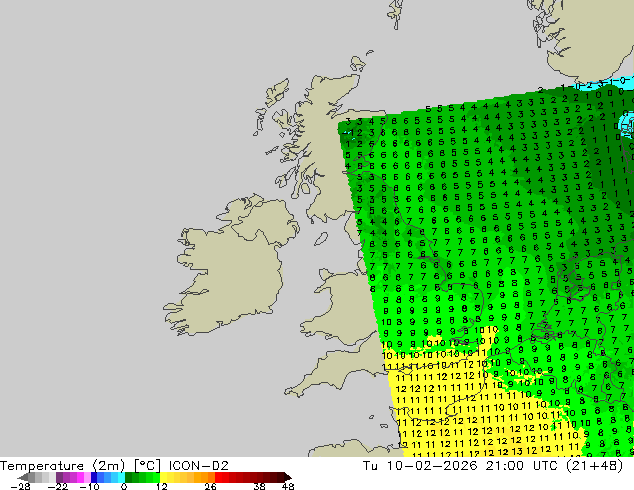This screenshot has width=634, height=490.
Task: Click the '10-02-2026' forecast date
Action: pyautogui.click(x=431, y=466)
